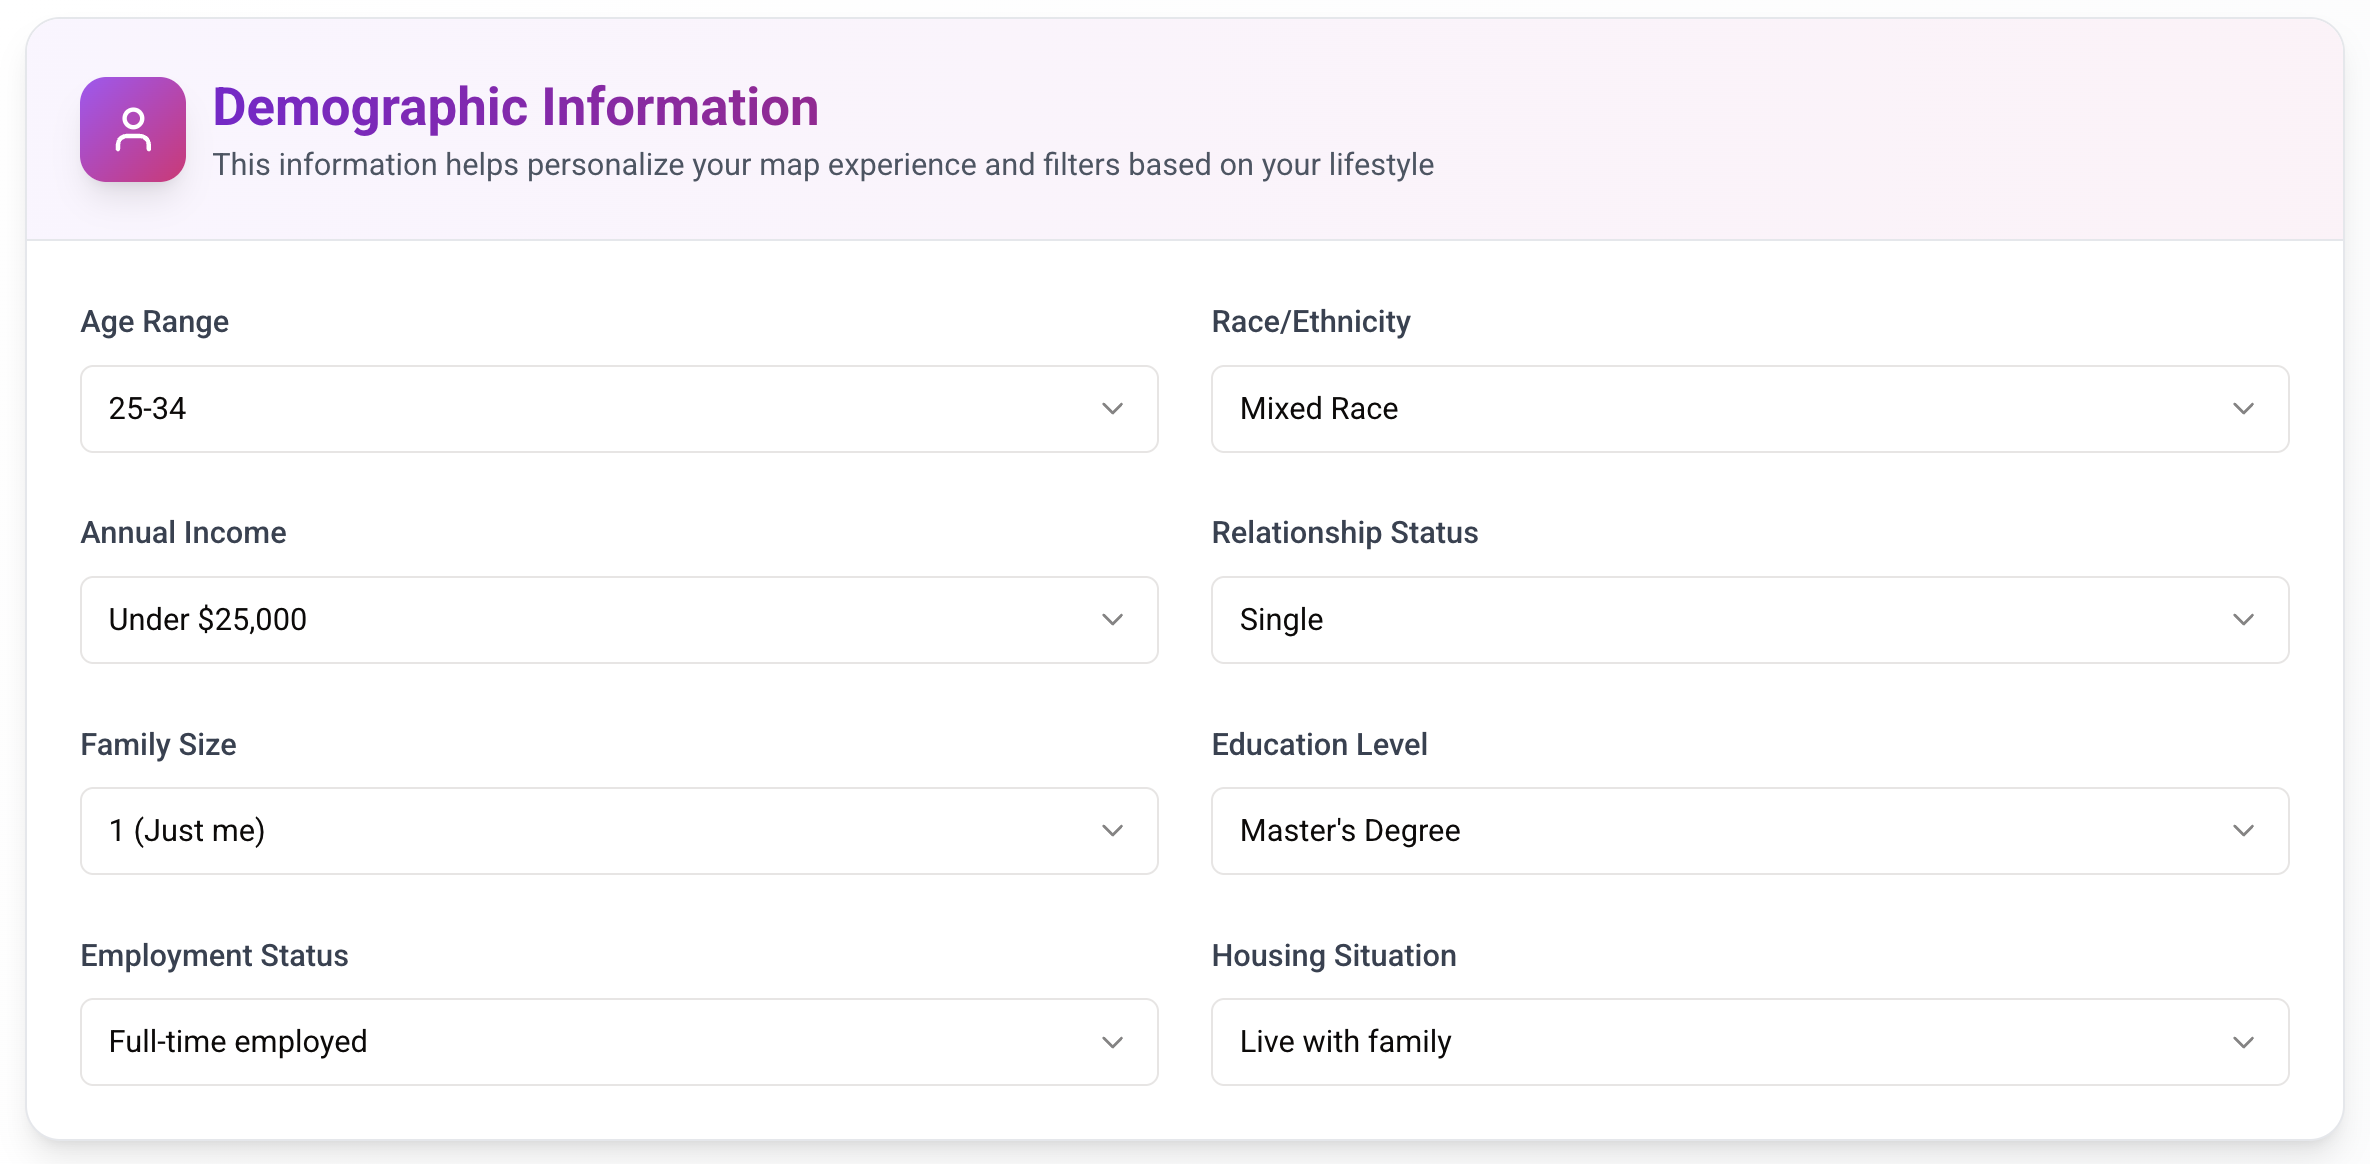This screenshot has height=1164, width=2370.
Task: Click the Relationship Status chevron arrow
Action: 2243,620
